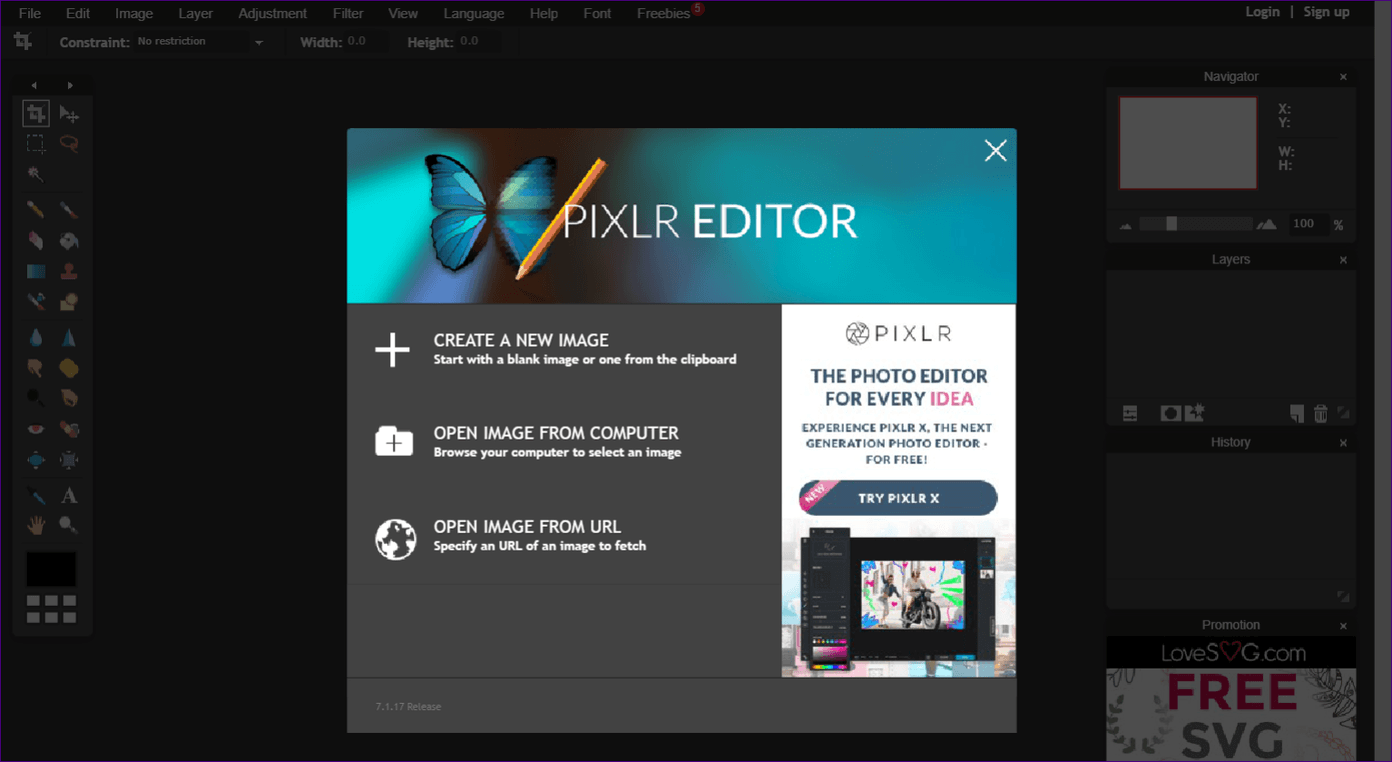Open the View menu
The image size is (1392, 762).
pos(403,13)
